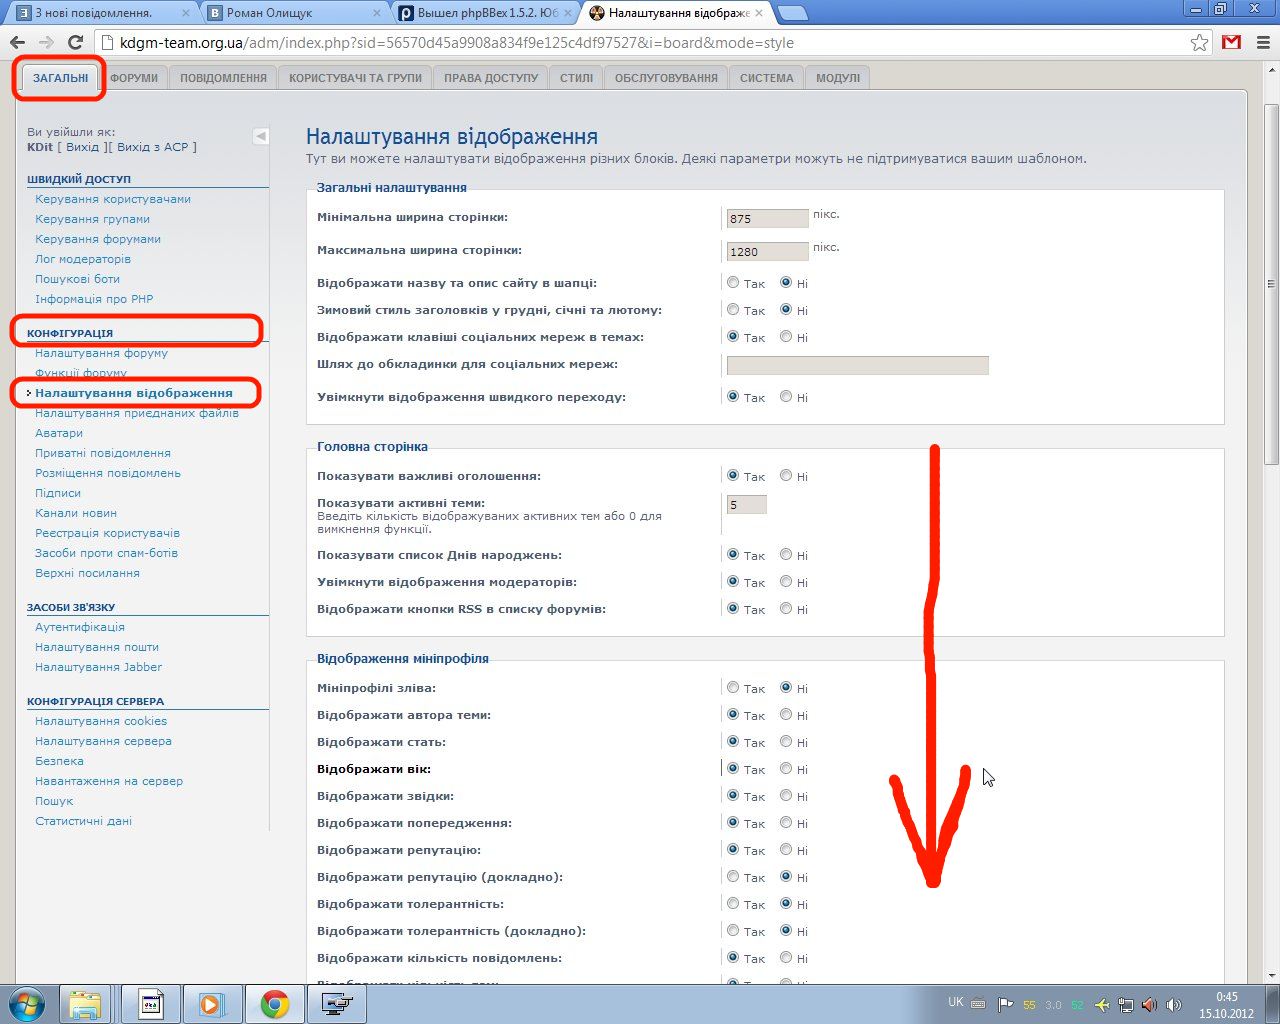Collapse the left sidebar menu arrow

click(x=260, y=136)
